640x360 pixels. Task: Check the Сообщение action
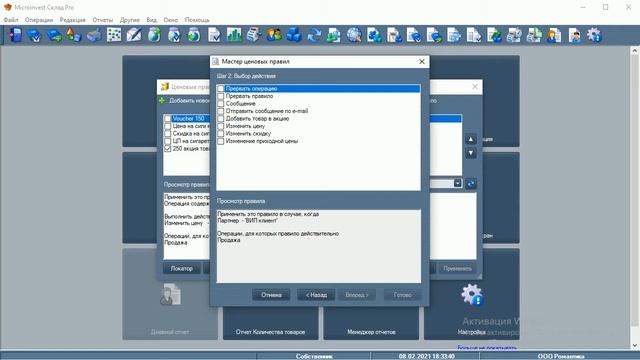pyautogui.click(x=221, y=104)
